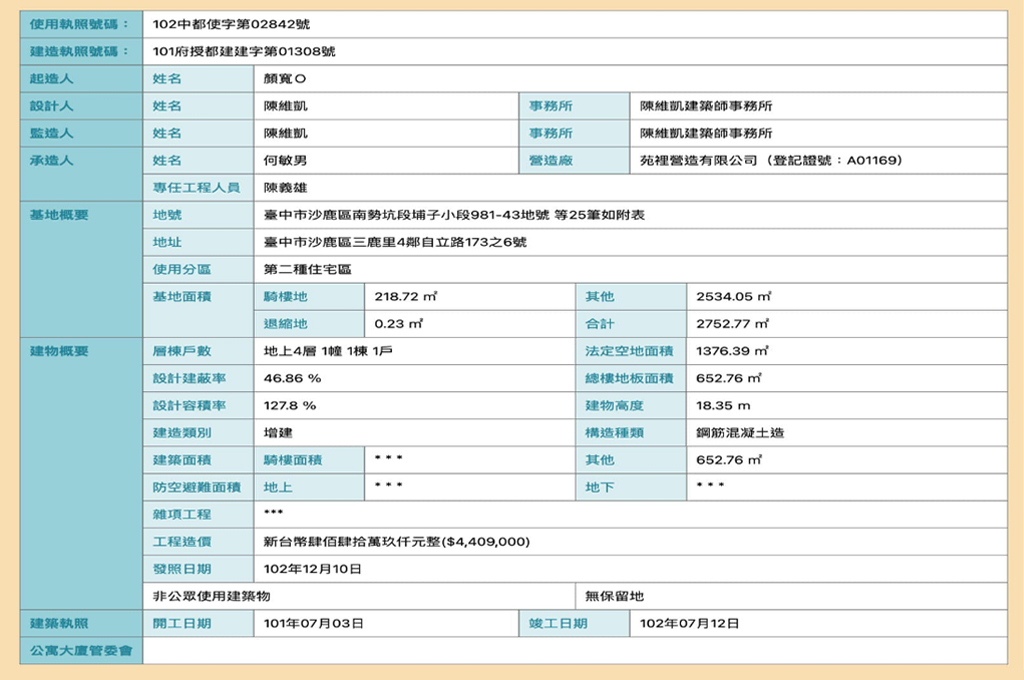Select the 工程造價 amount $4,409,000 text
Image resolution: width=1024 pixels, height=680 pixels.
pyautogui.click(x=396, y=542)
